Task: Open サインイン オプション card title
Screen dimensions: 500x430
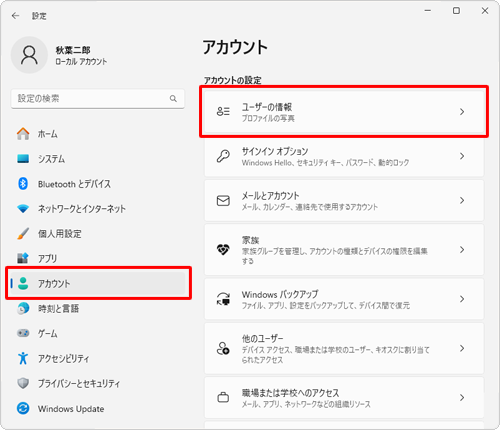Action: (x=275, y=151)
